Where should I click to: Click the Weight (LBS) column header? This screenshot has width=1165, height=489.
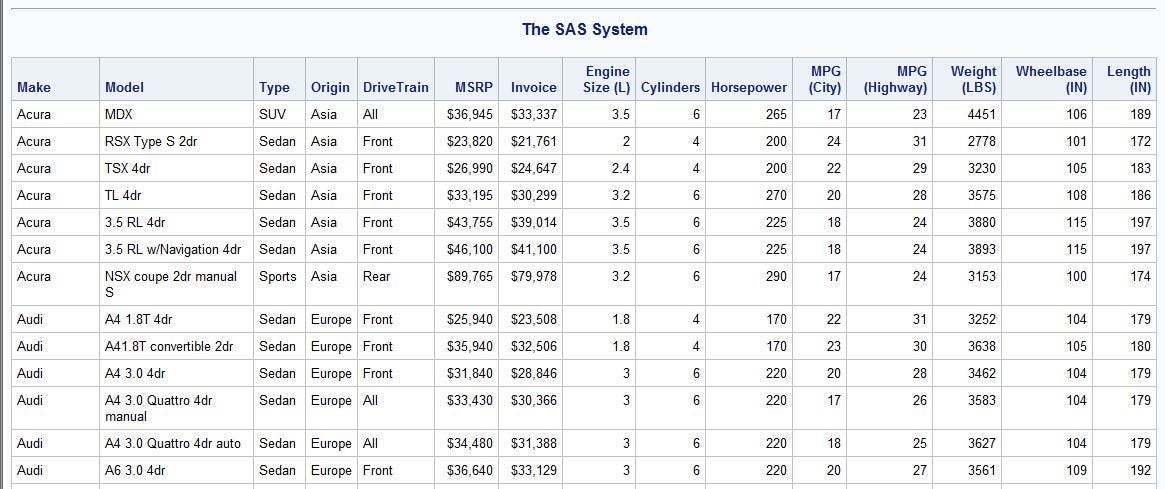(967, 80)
